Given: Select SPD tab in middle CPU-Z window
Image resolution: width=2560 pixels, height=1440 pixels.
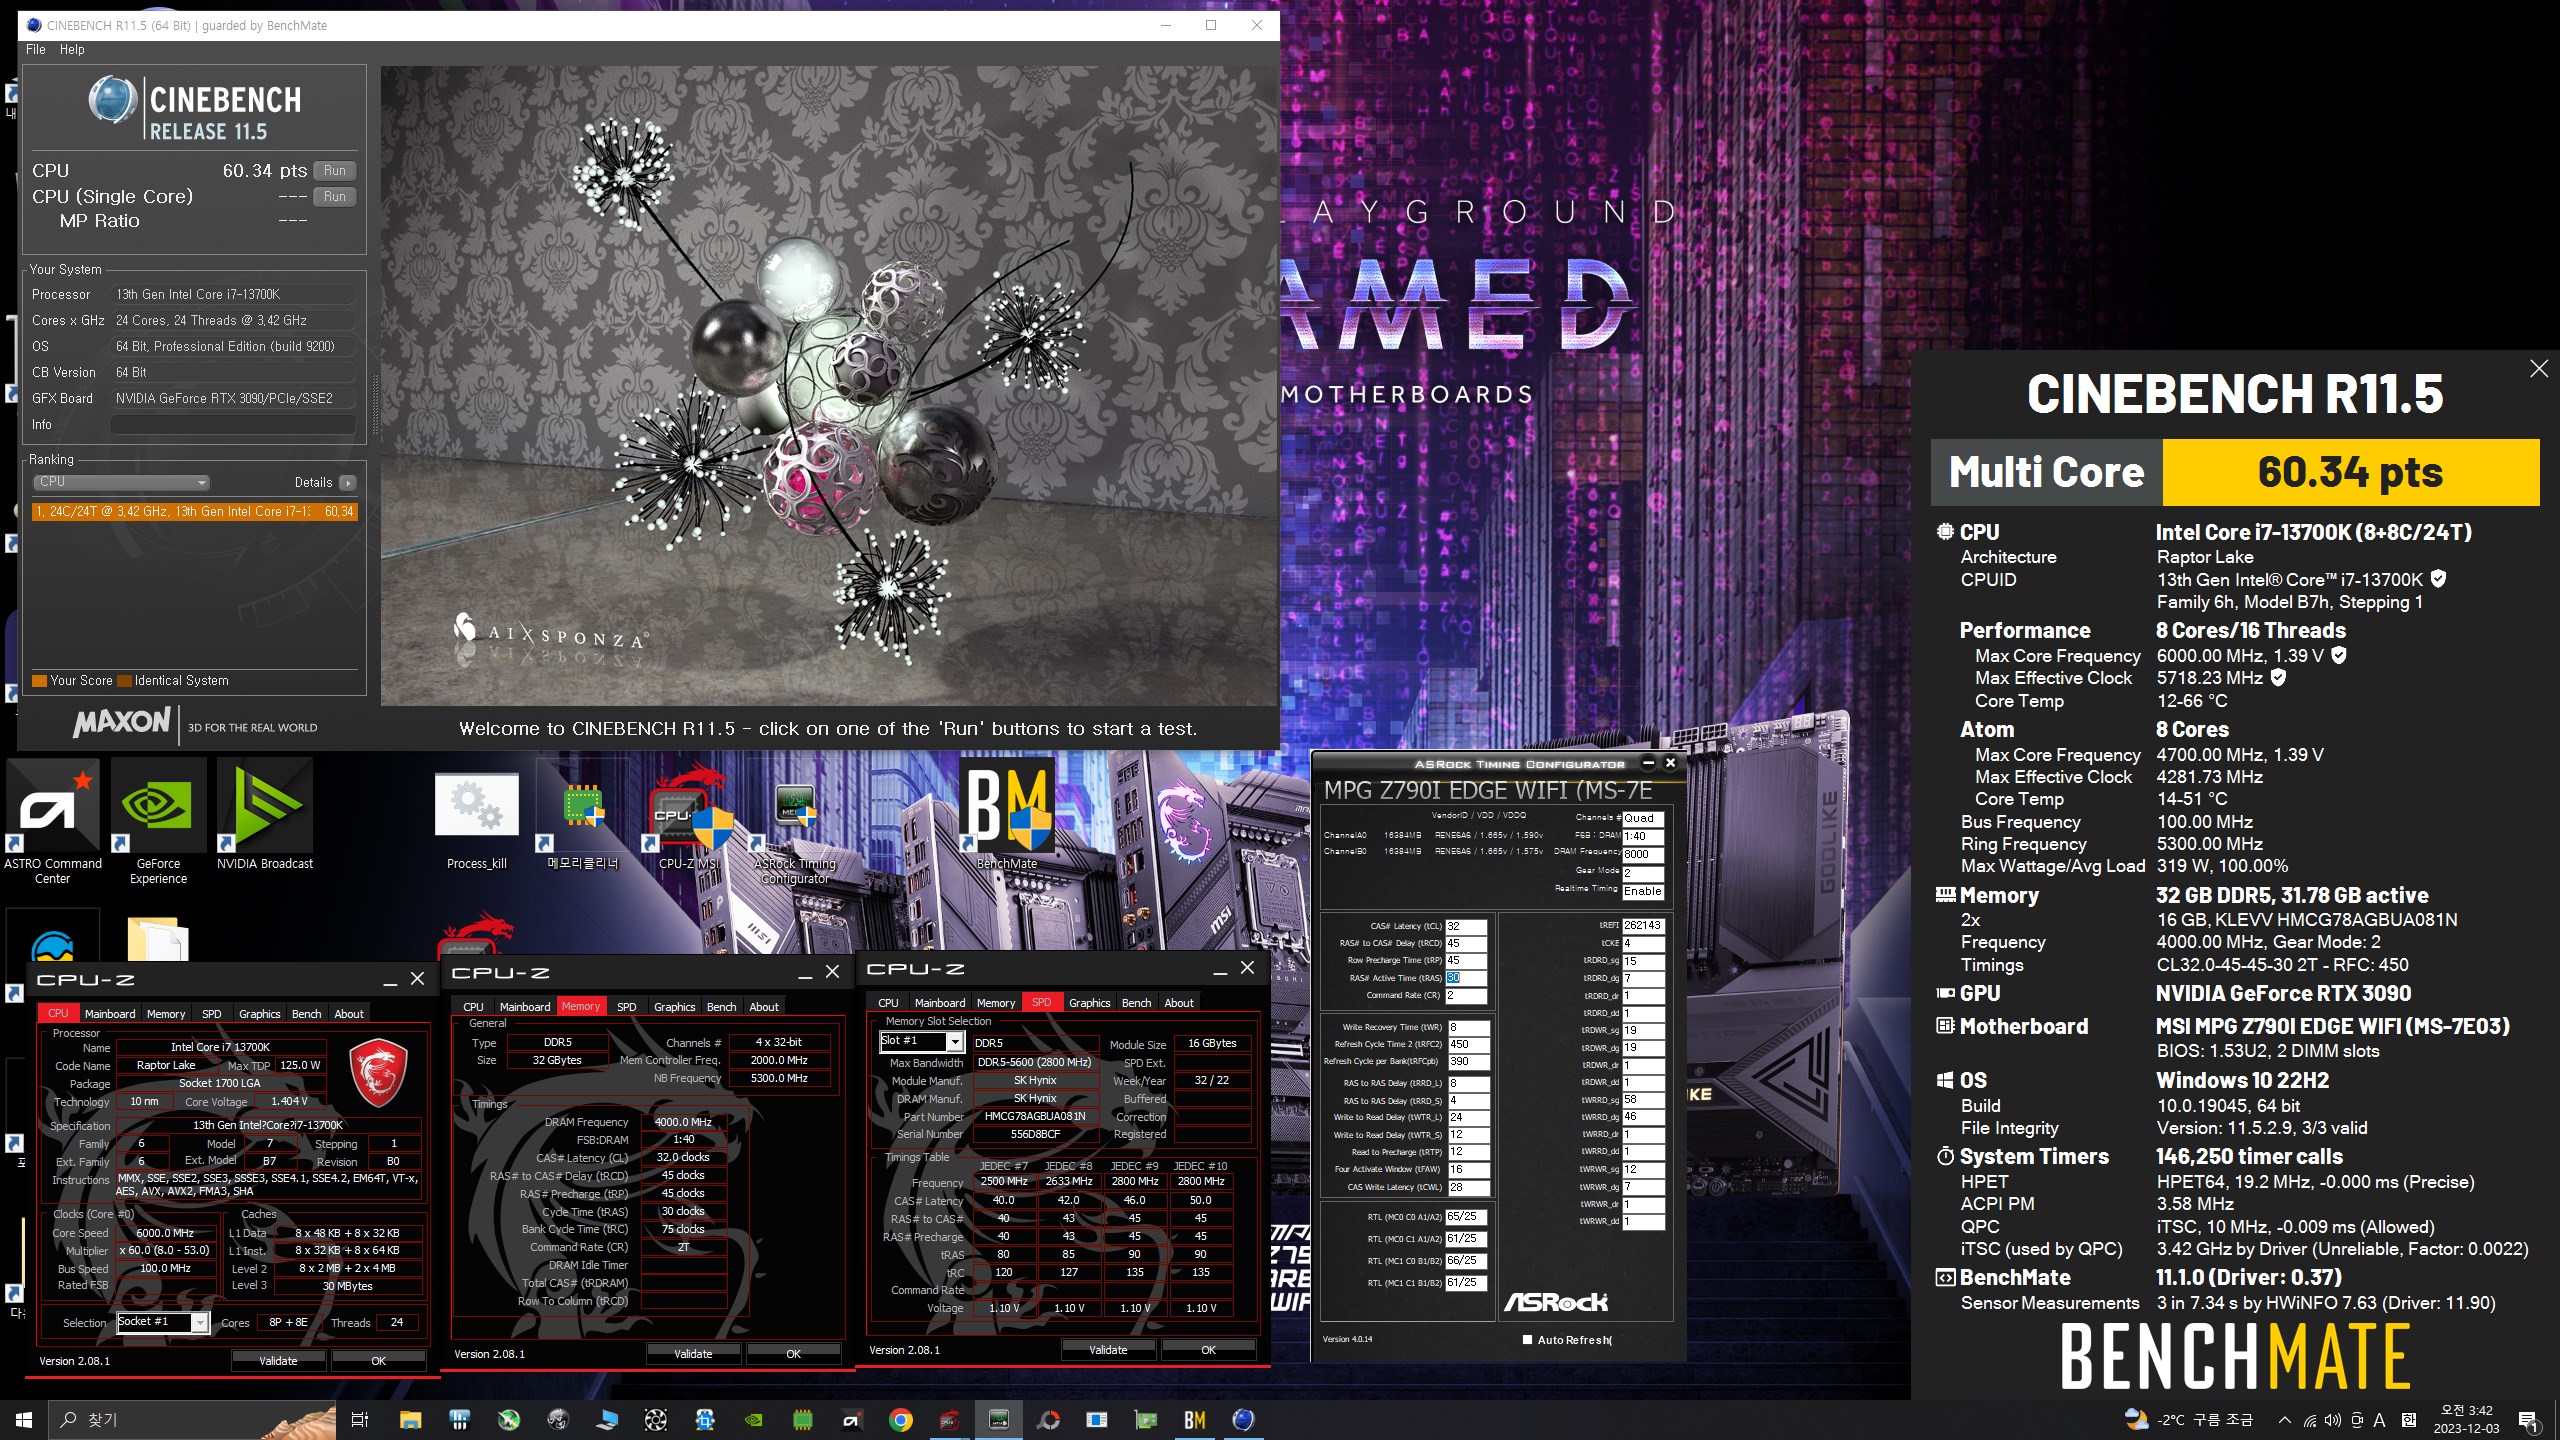Looking at the screenshot, I should pos(627,1007).
